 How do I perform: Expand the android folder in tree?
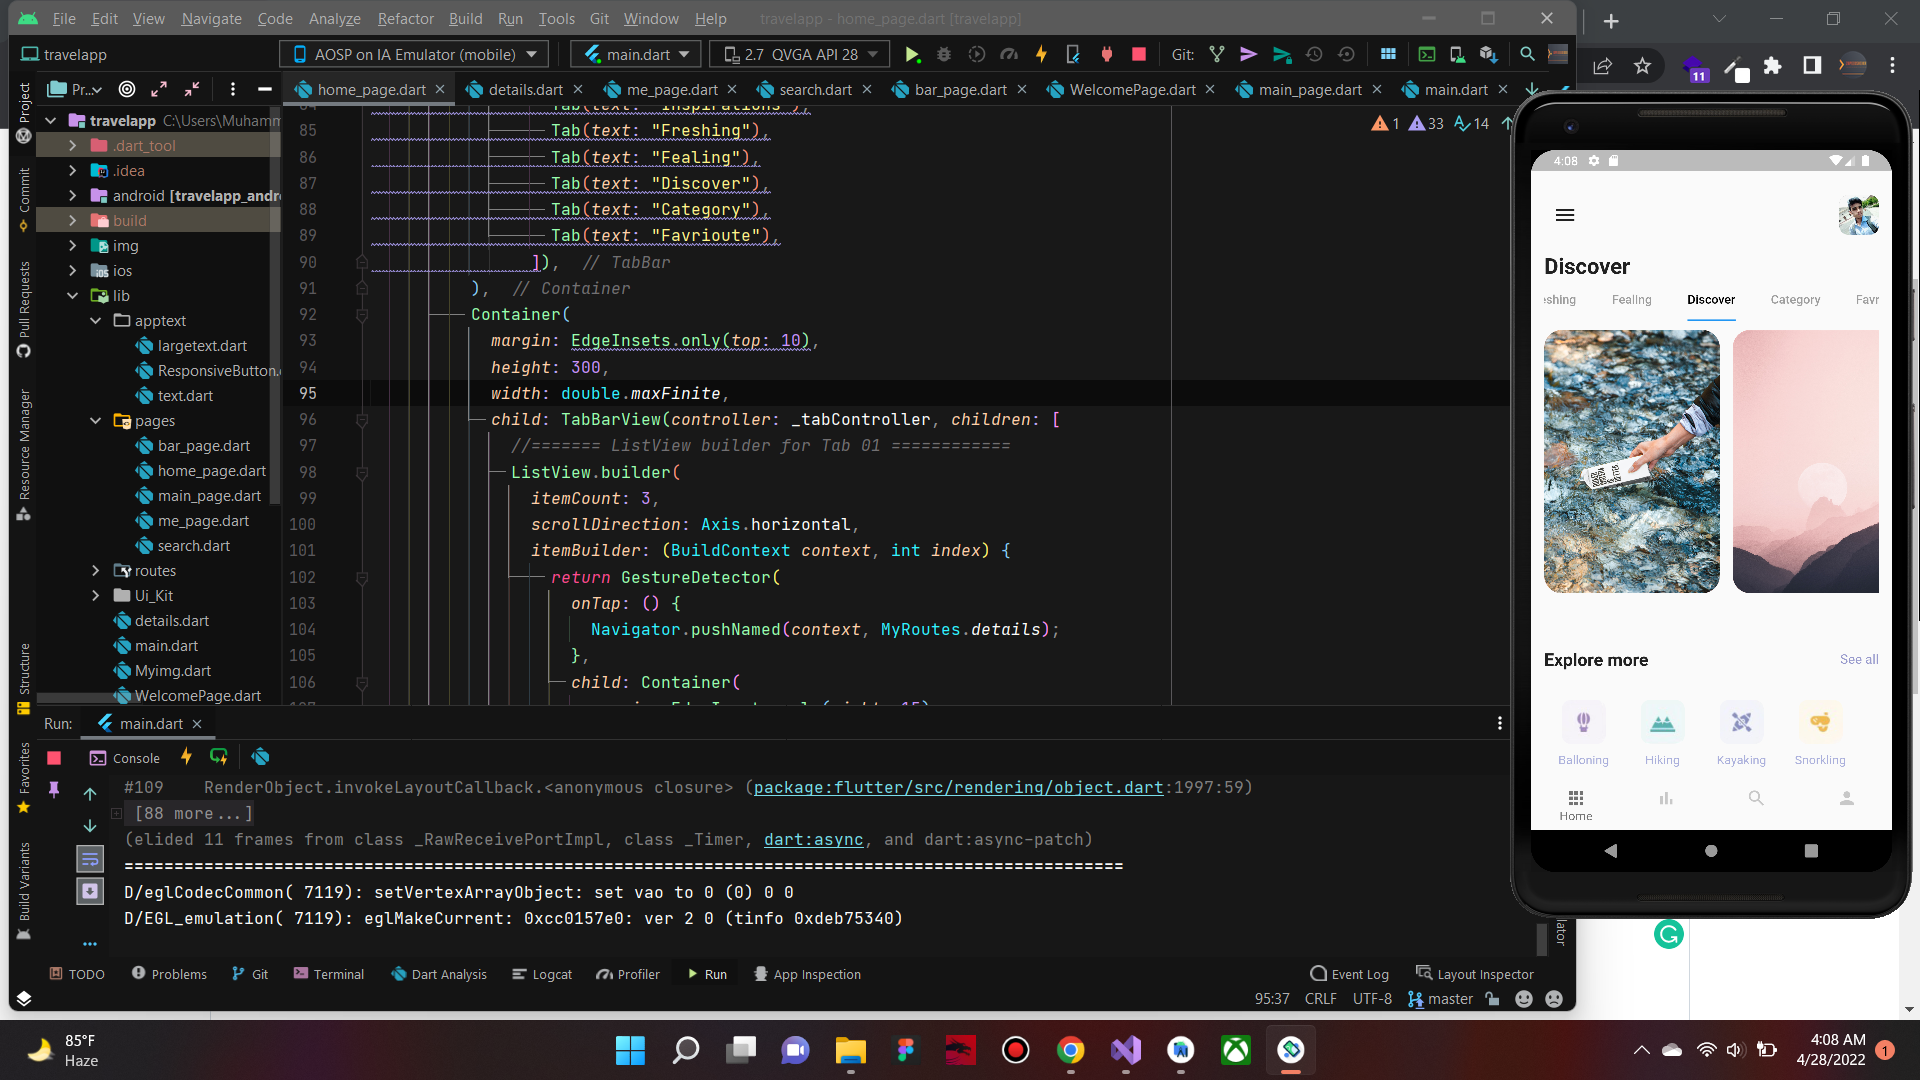coord(72,196)
